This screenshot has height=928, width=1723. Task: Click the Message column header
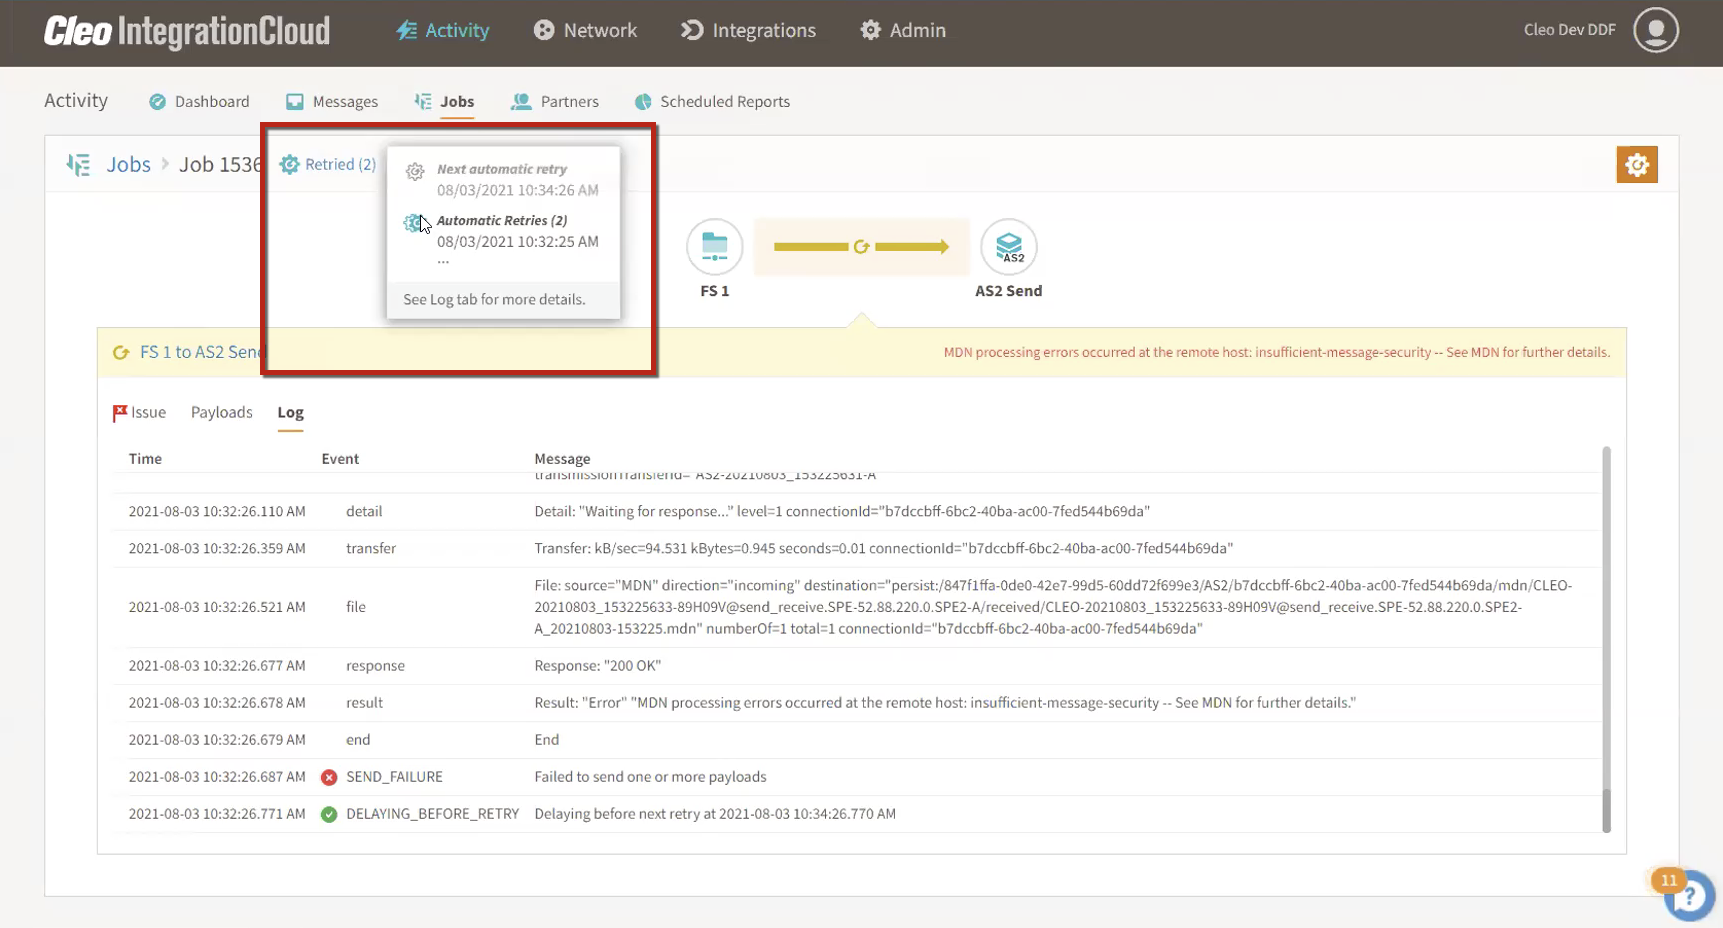[x=562, y=458]
